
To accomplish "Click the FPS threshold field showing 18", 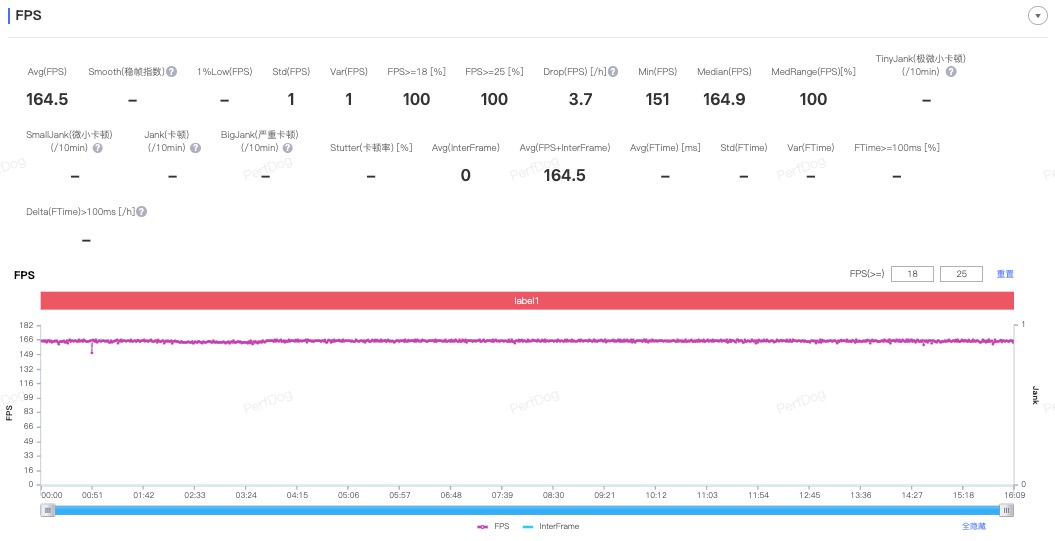I will point(911,274).
